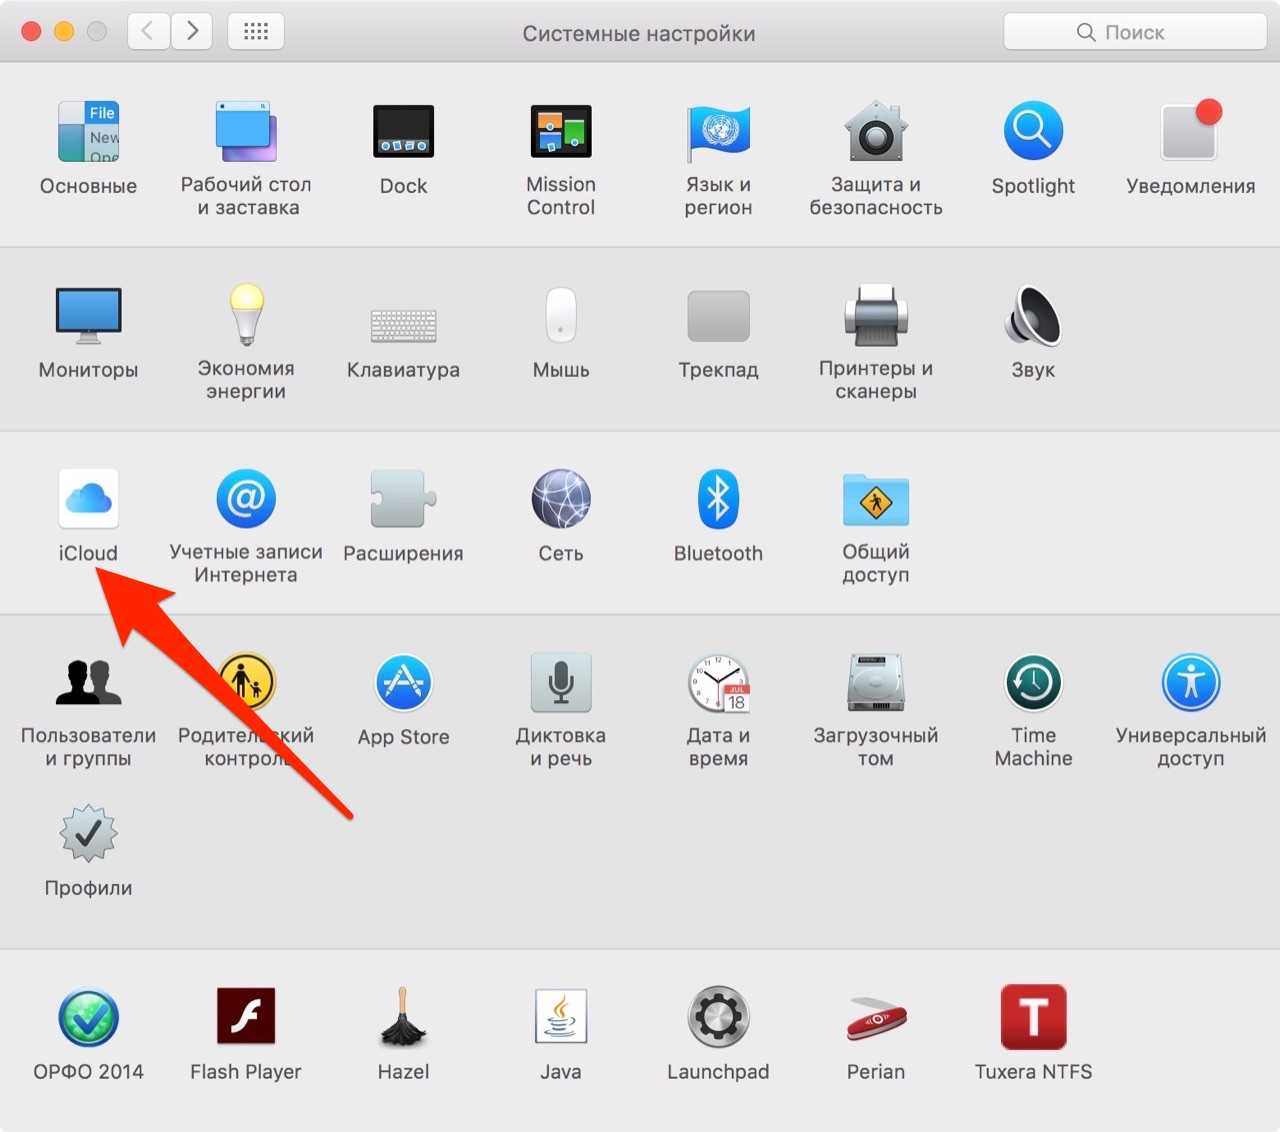Click the Show All grid button

[256, 32]
